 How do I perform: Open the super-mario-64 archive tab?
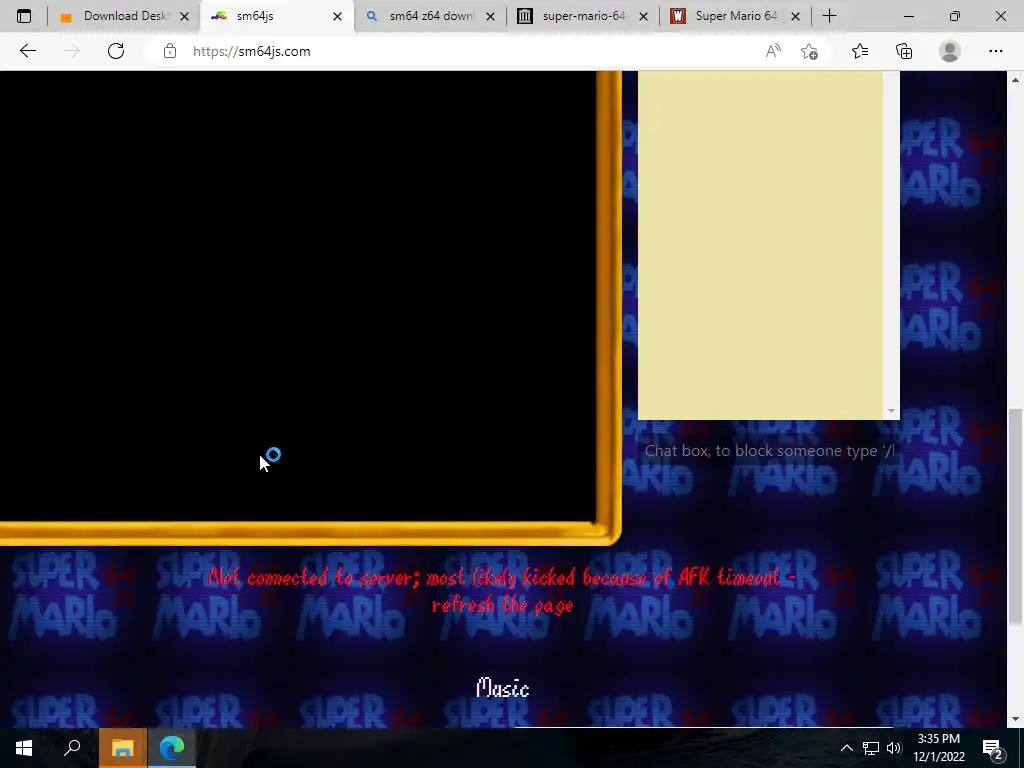point(582,16)
